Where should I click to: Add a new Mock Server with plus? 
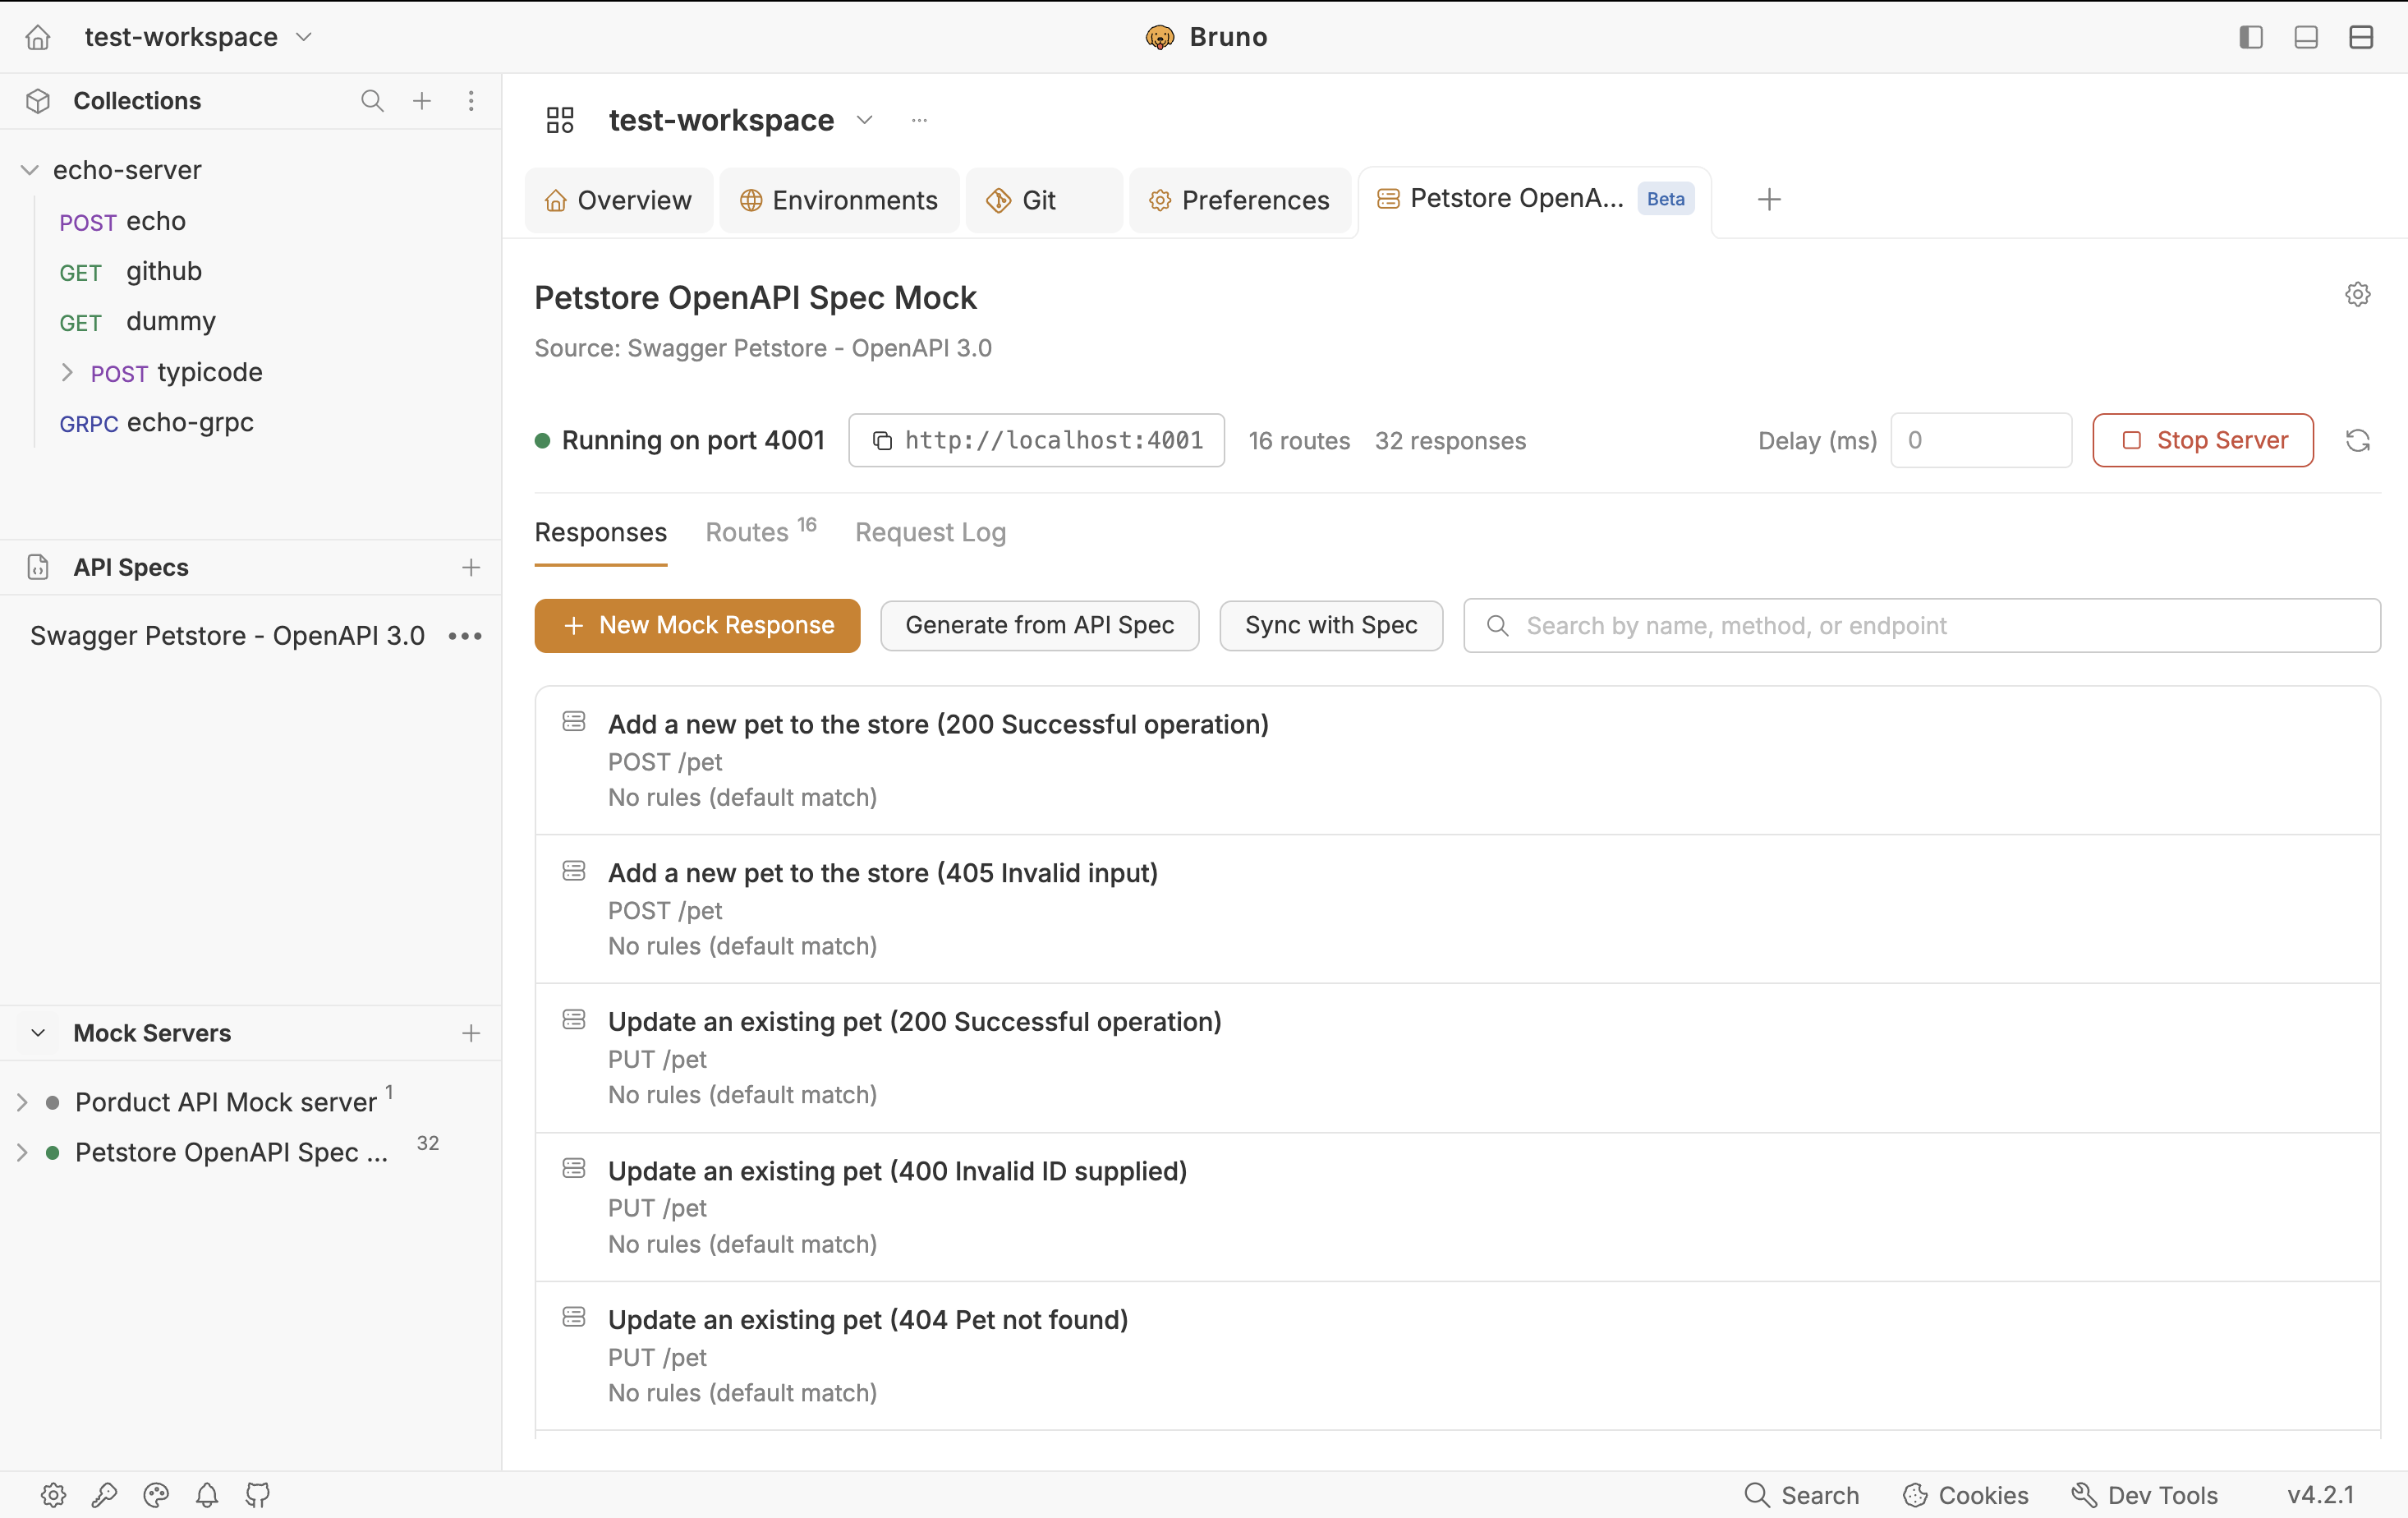click(471, 1033)
